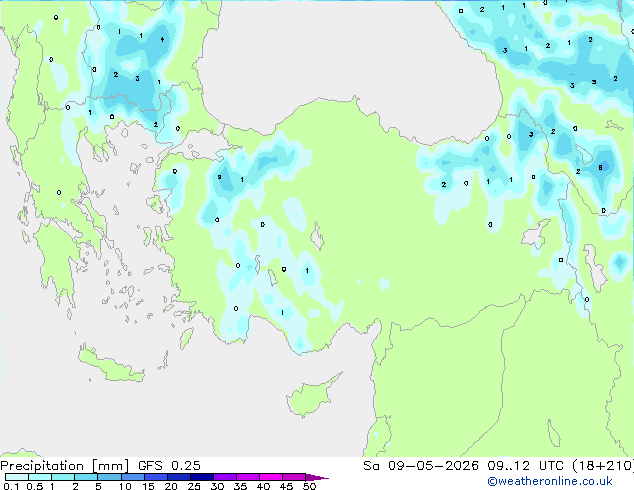Click the 45–50 mm legend color swatch

[294, 477]
